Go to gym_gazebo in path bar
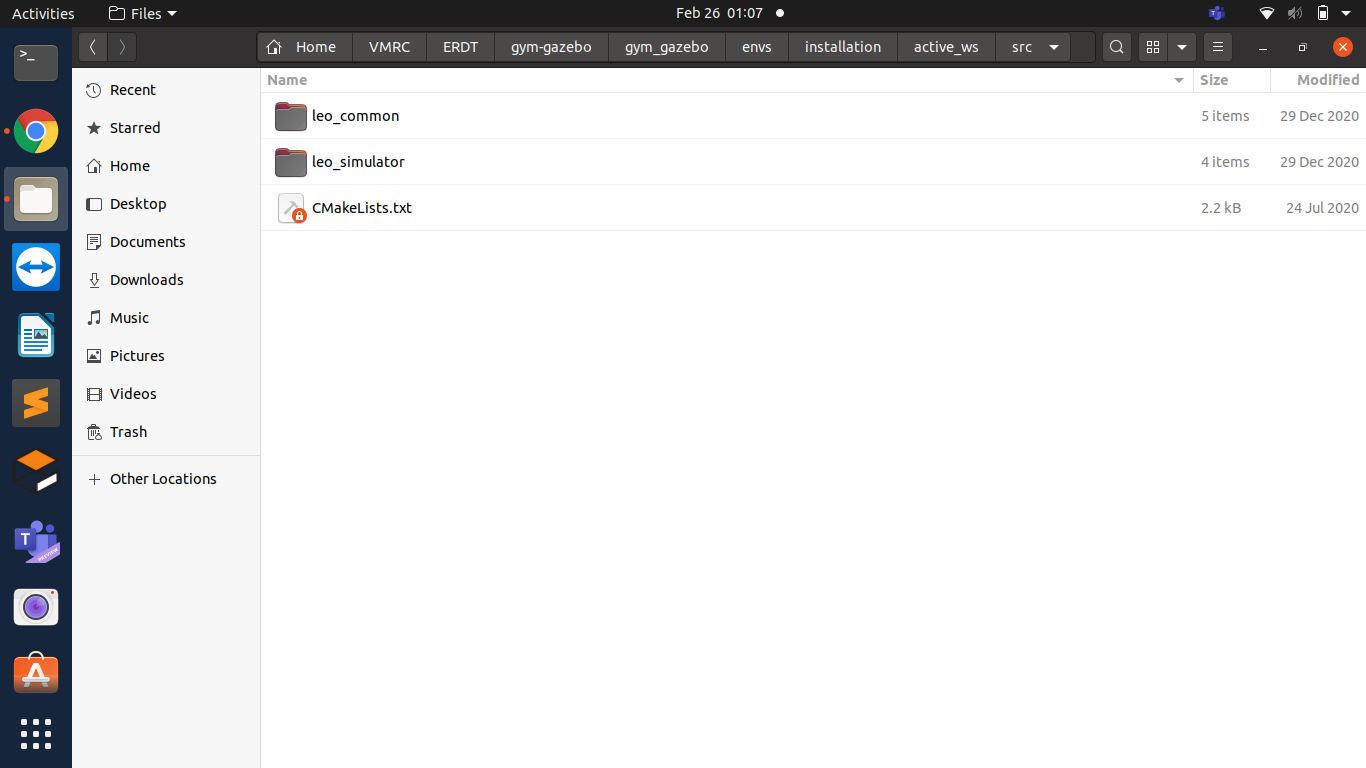The image size is (1366, 768). (667, 47)
